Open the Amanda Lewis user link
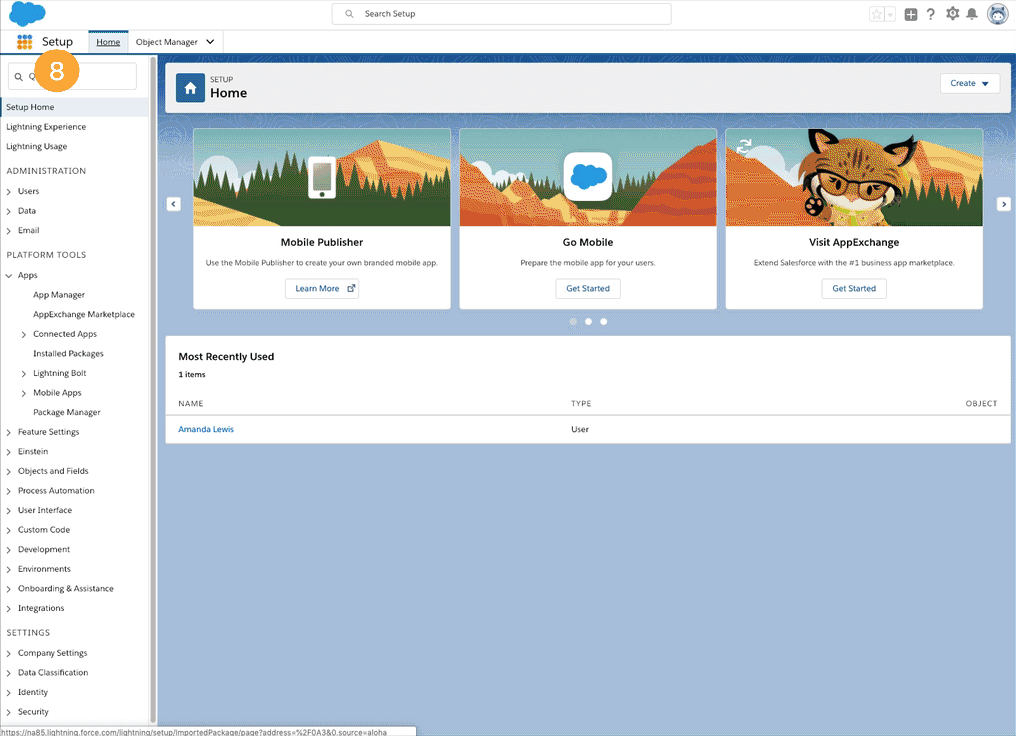The height and width of the screenshot is (736, 1016). click(x=206, y=430)
